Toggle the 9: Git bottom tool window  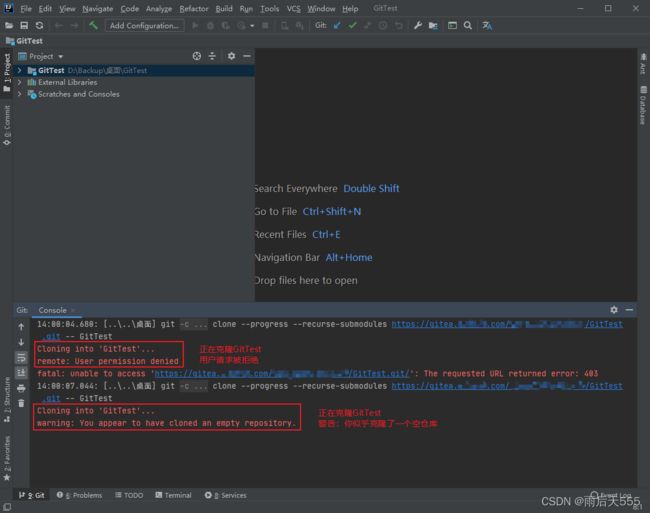tap(32, 495)
